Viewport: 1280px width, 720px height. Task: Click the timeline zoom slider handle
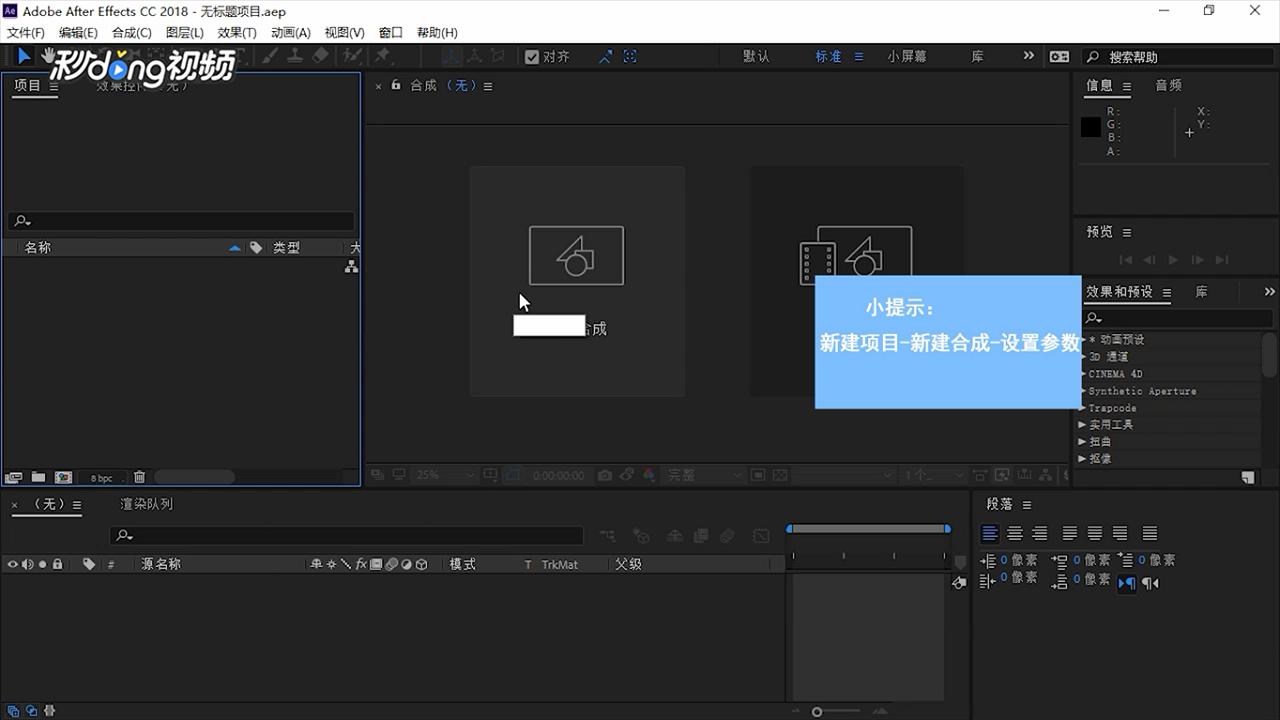(817, 712)
